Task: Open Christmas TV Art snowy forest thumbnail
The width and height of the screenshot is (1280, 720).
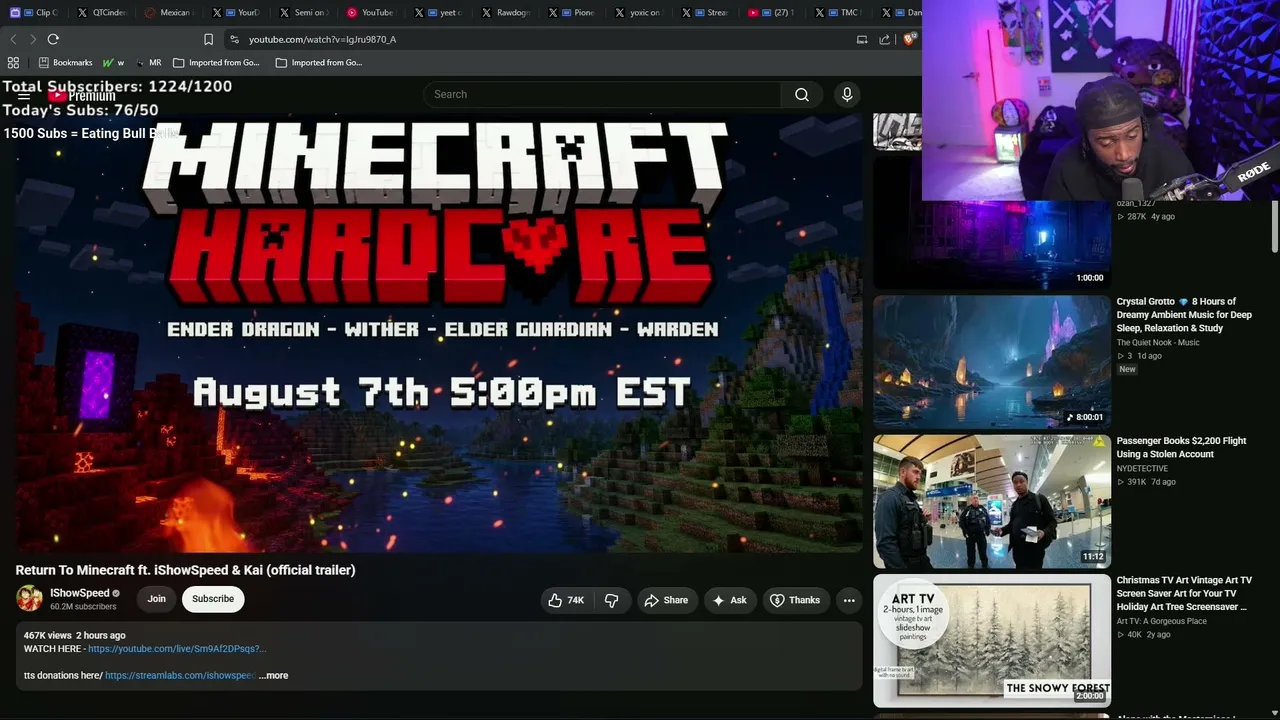Action: [x=992, y=640]
